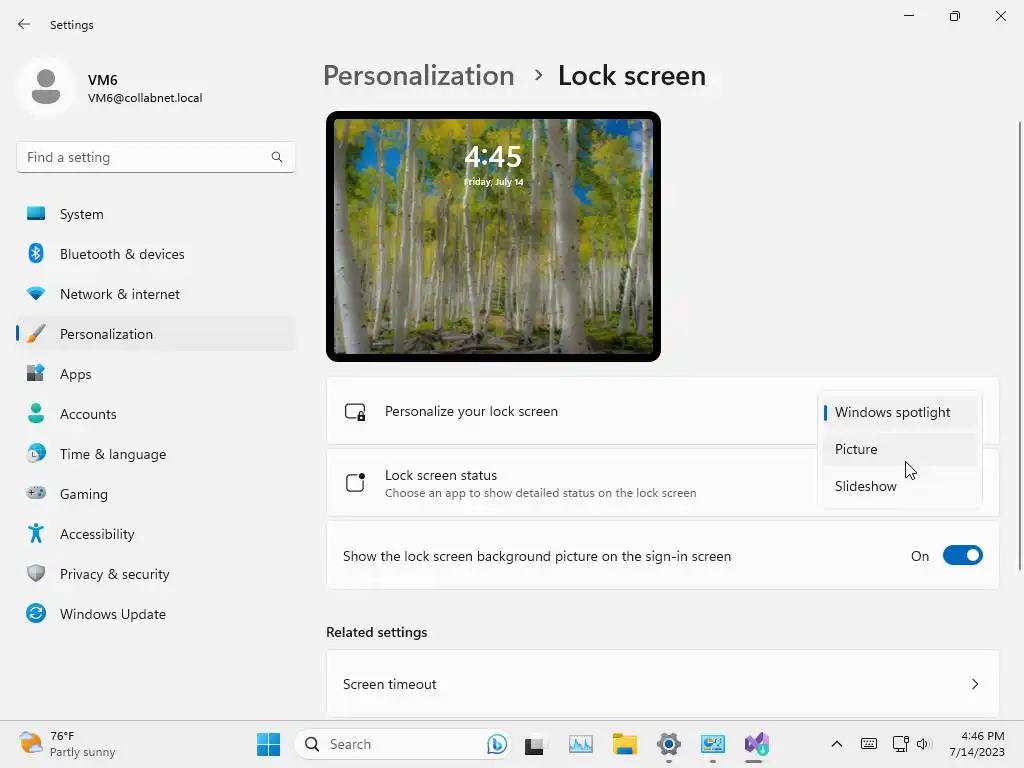Click the Accessibility figure icon
This screenshot has width=1024, height=768.
click(x=36, y=534)
